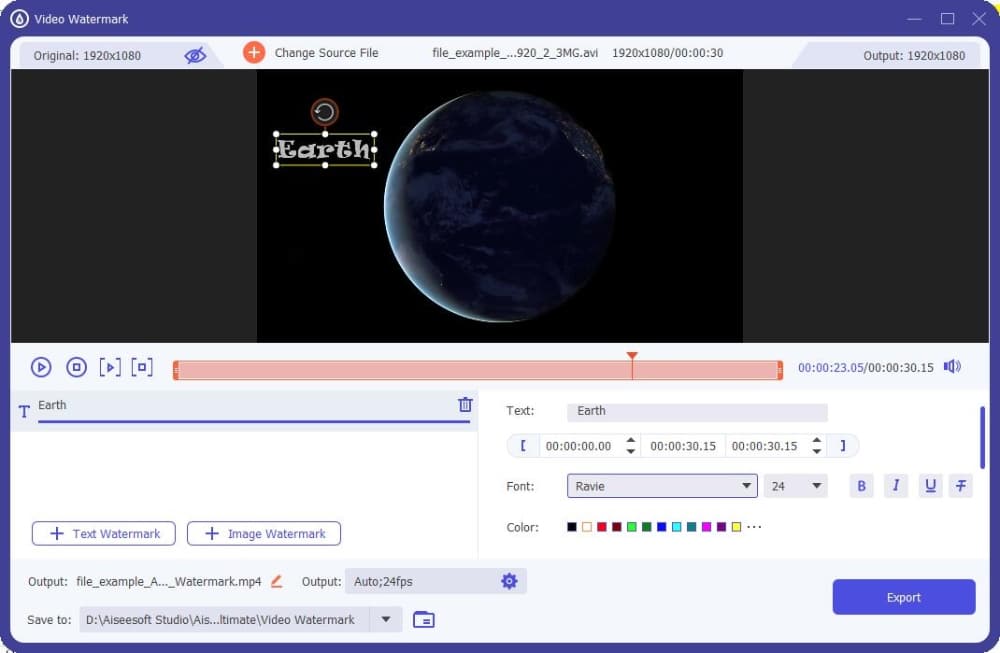Screen dimensions: 1000x653
Task: Mute the preview audio
Action: click(x=951, y=366)
